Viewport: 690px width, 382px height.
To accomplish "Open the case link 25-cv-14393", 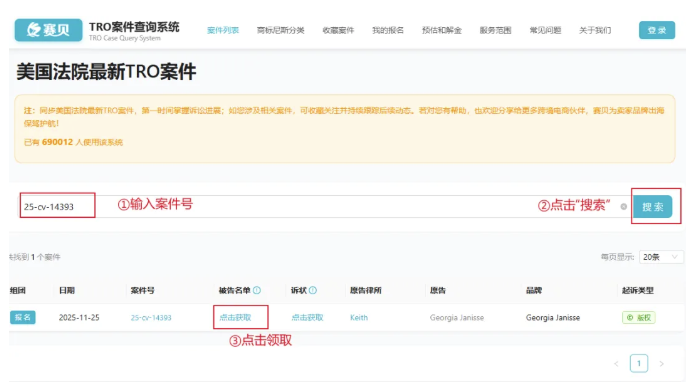I will (x=151, y=318).
